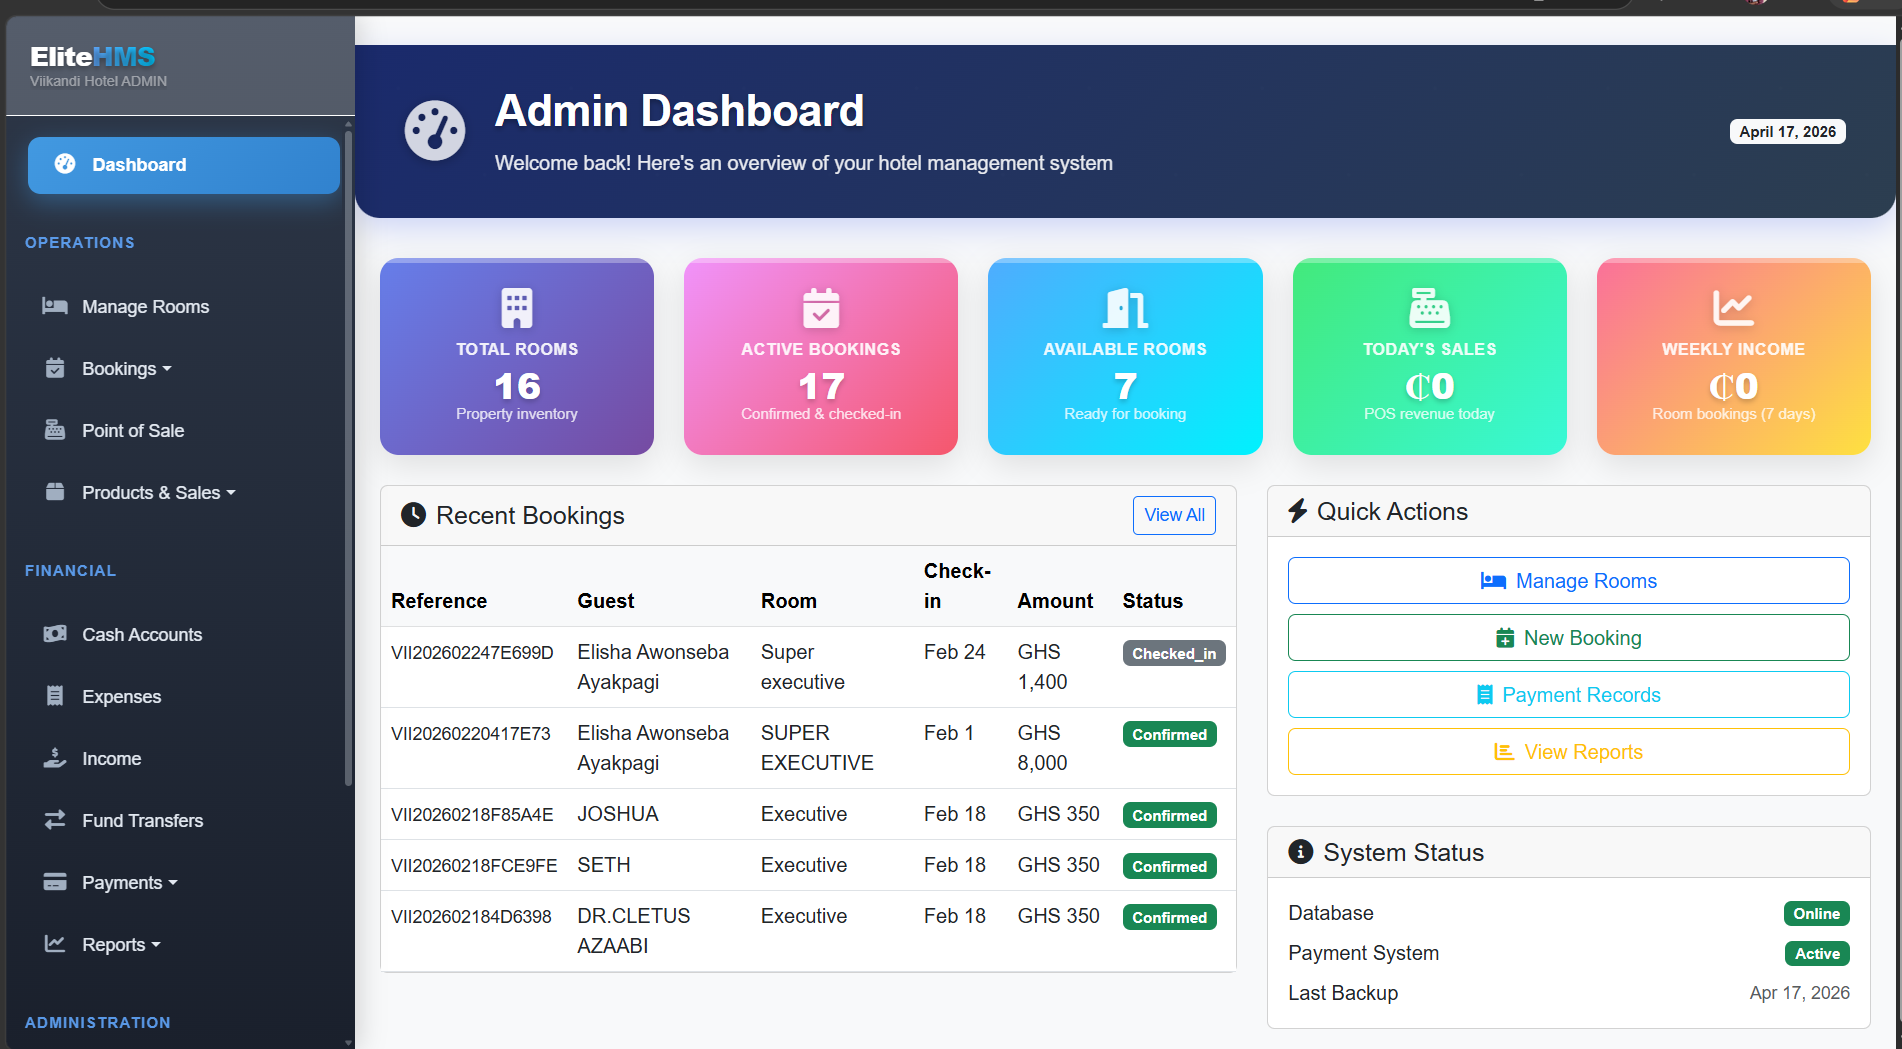This screenshot has width=1902, height=1049.
Task: Open New Booking from Quick Actions
Action: 1567,637
